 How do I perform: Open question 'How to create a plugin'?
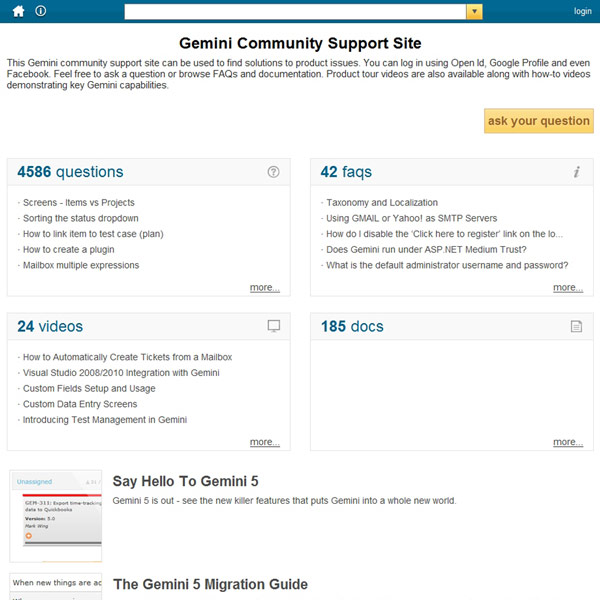tap(68, 249)
